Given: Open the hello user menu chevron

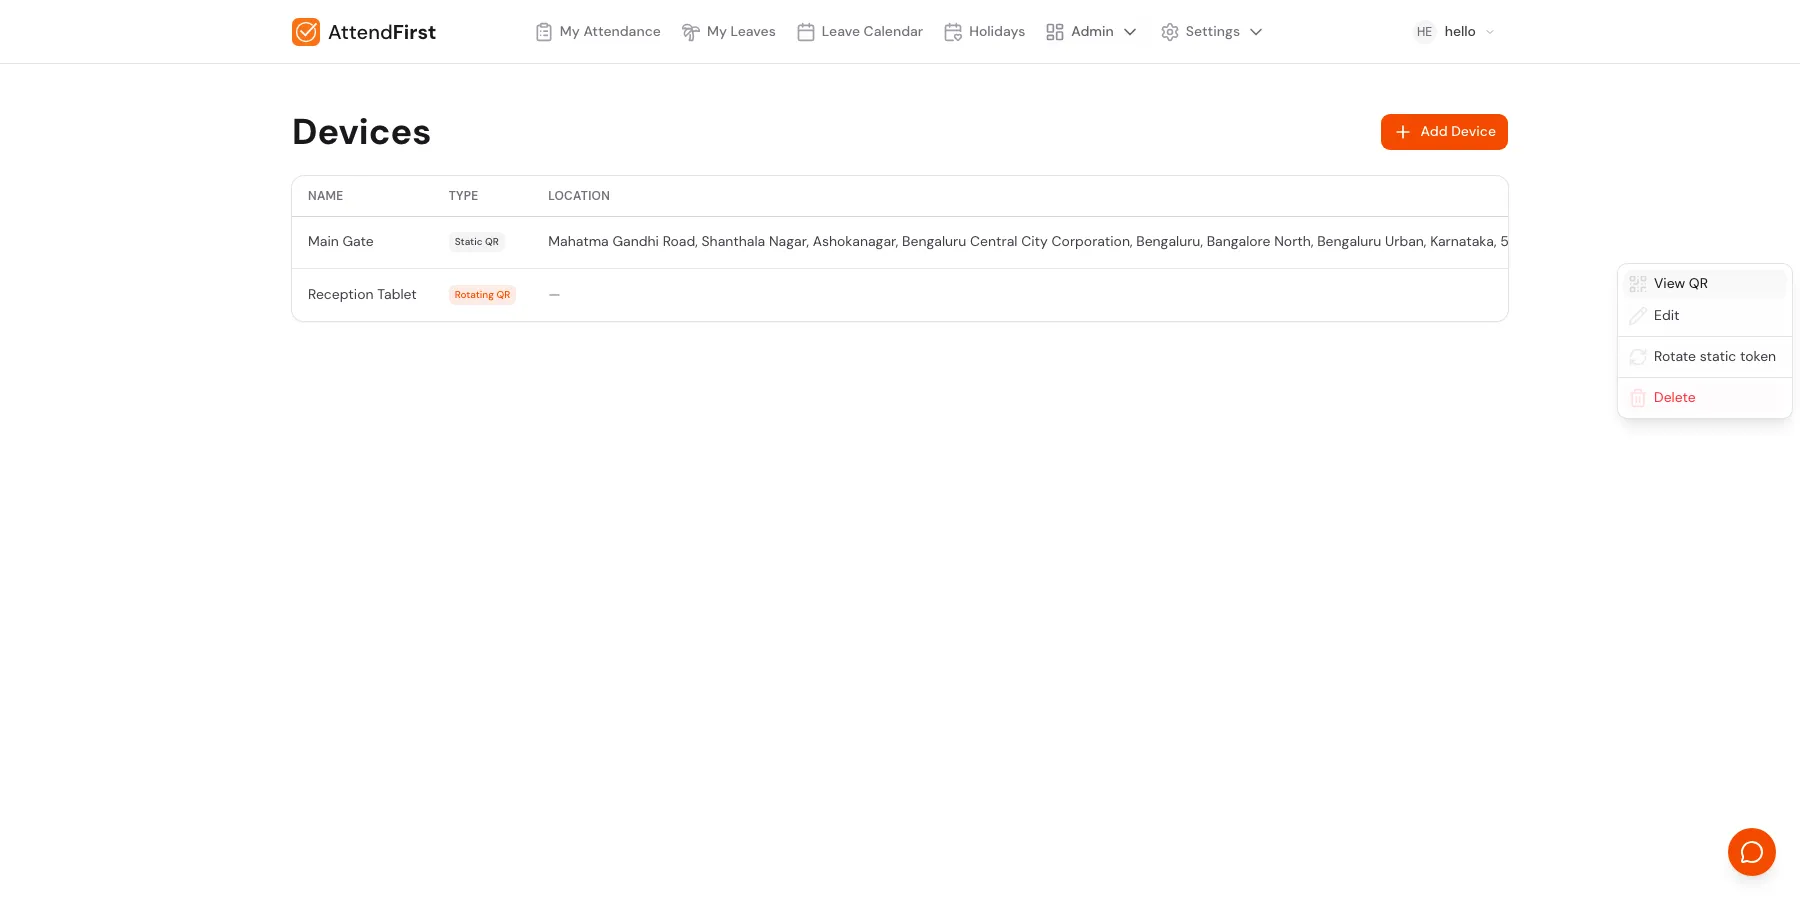Looking at the screenshot, I should [1490, 32].
